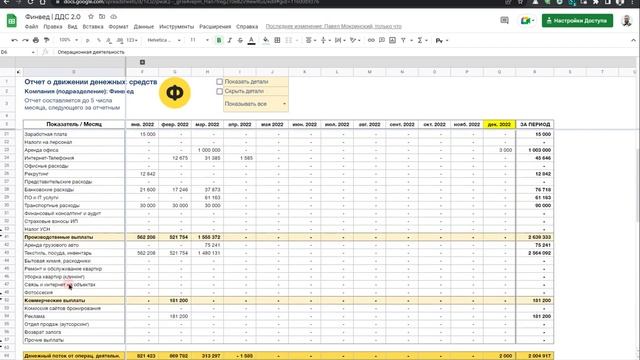This screenshot has width=640, height=360.
Task: Open the Файл menu
Action: pos(31,27)
